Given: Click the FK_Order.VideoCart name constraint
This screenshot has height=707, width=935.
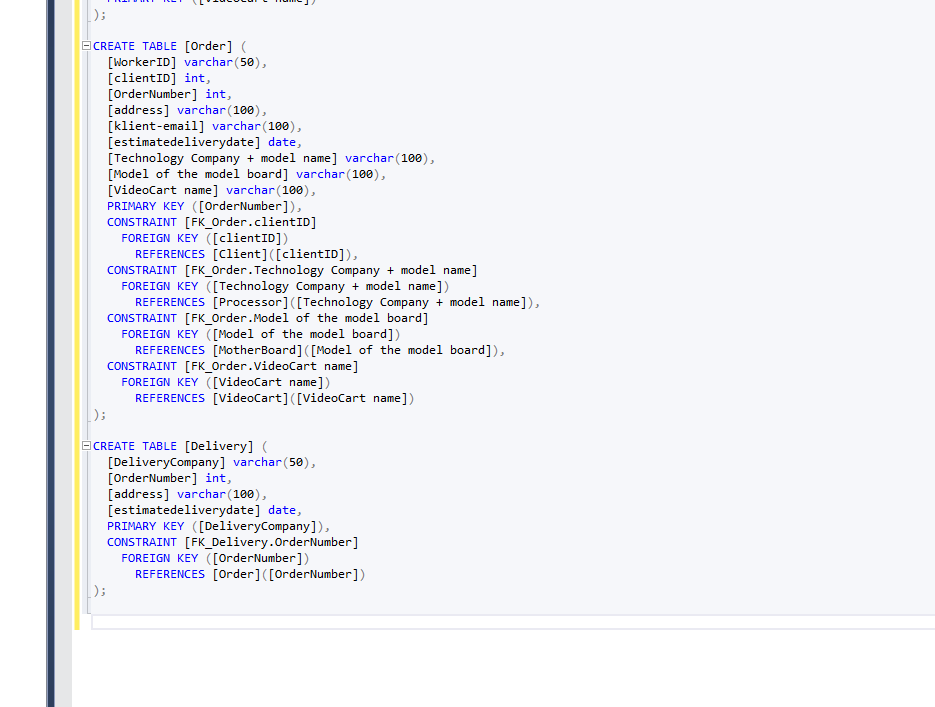Looking at the screenshot, I should point(271,366).
